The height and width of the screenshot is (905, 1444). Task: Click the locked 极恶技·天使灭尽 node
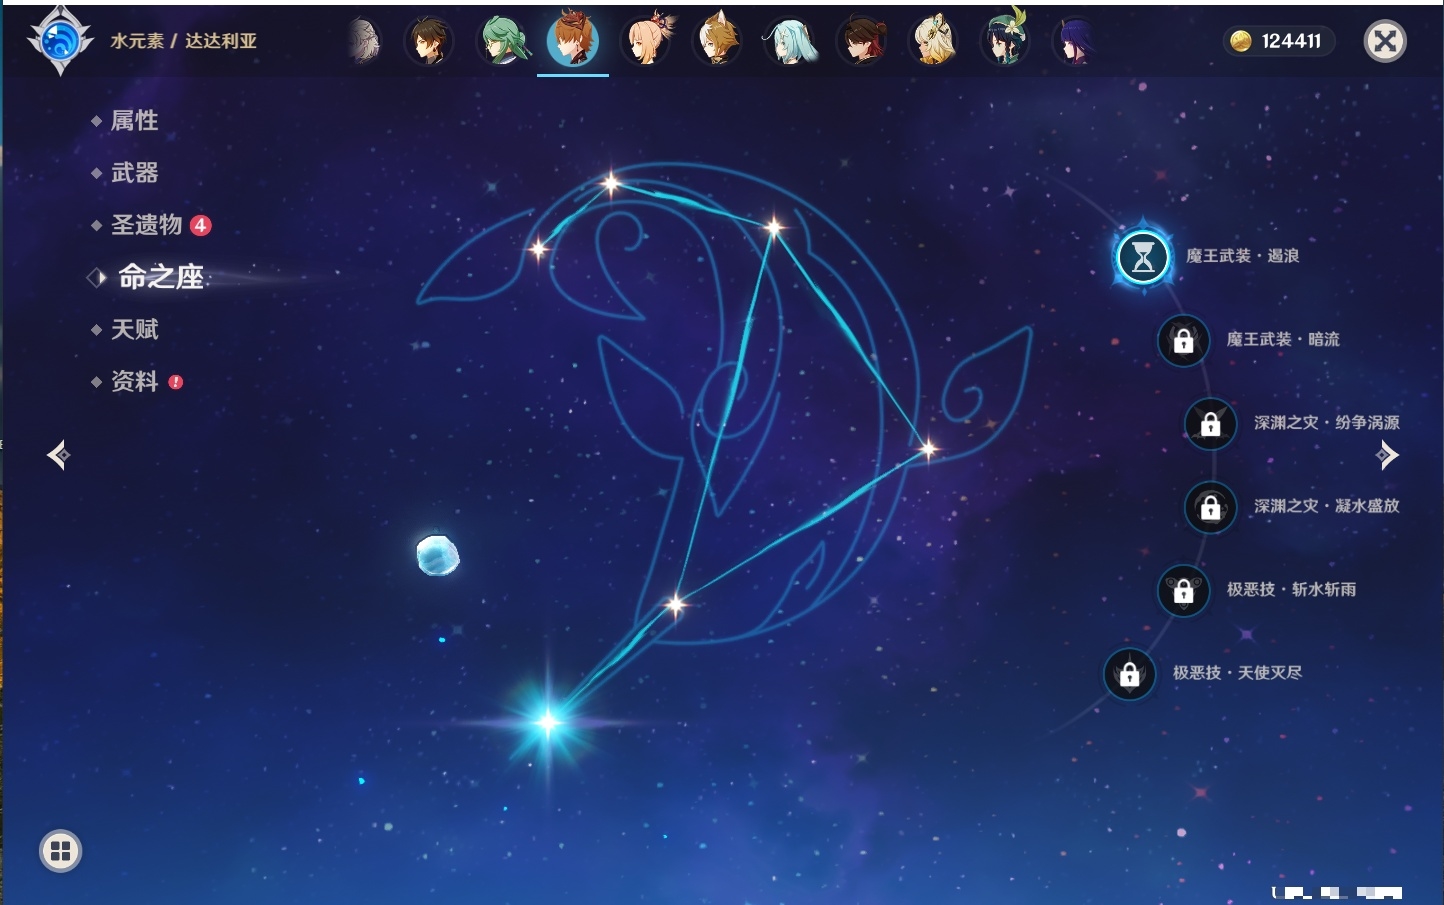(x=1129, y=674)
